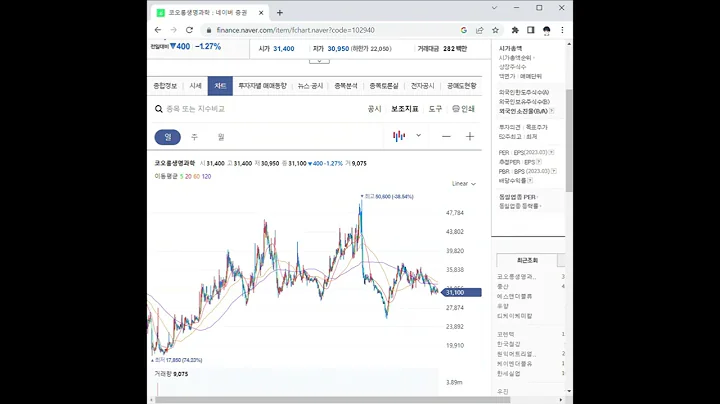Click help icon beside PBR BPS
720x404 pixels.
coord(554,171)
